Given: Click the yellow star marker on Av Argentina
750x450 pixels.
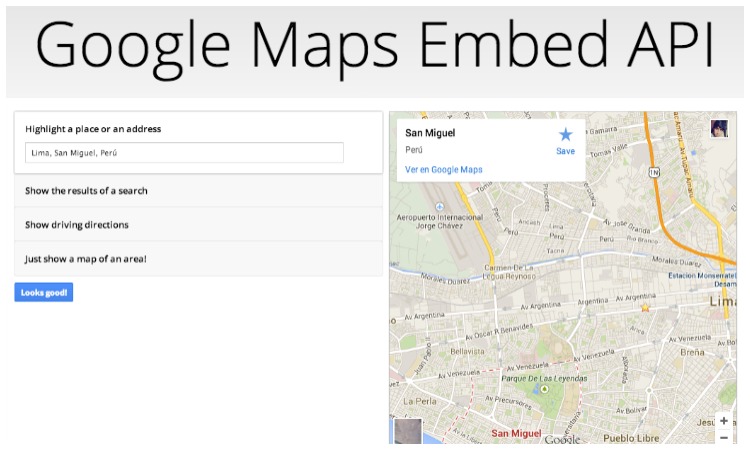Looking at the screenshot, I should pos(645,308).
